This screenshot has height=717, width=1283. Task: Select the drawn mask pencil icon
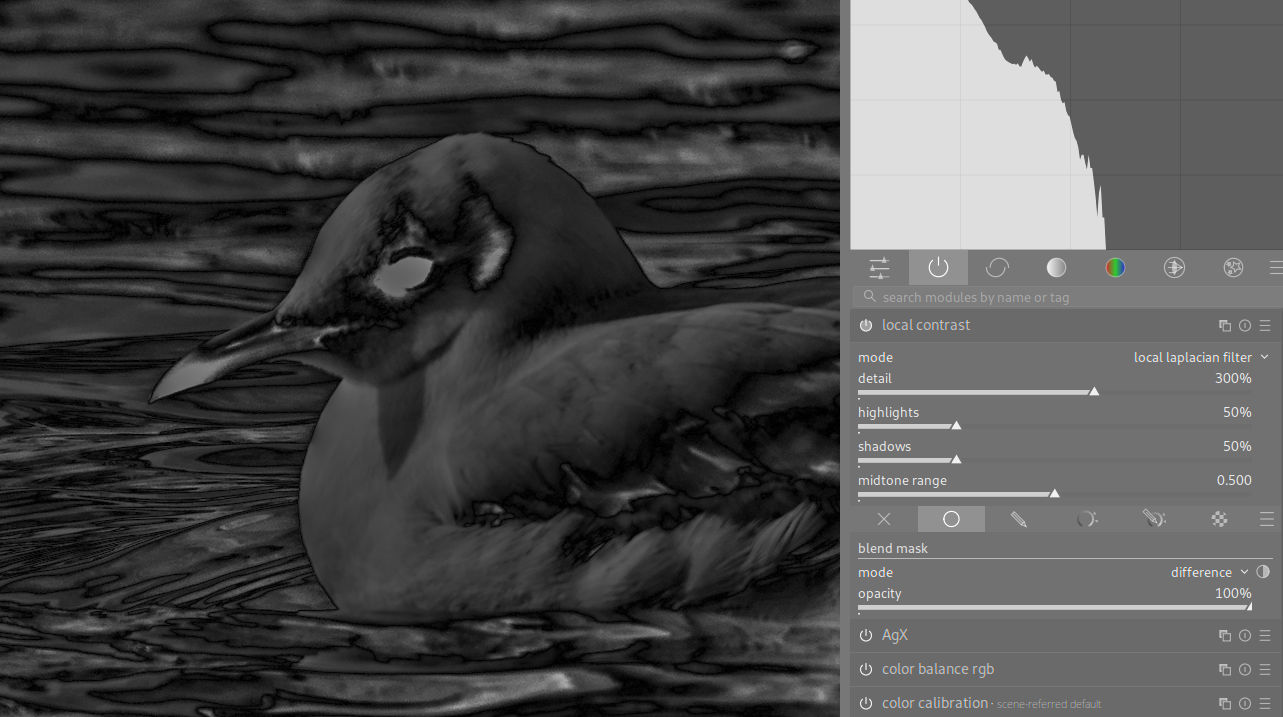pos(1018,519)
